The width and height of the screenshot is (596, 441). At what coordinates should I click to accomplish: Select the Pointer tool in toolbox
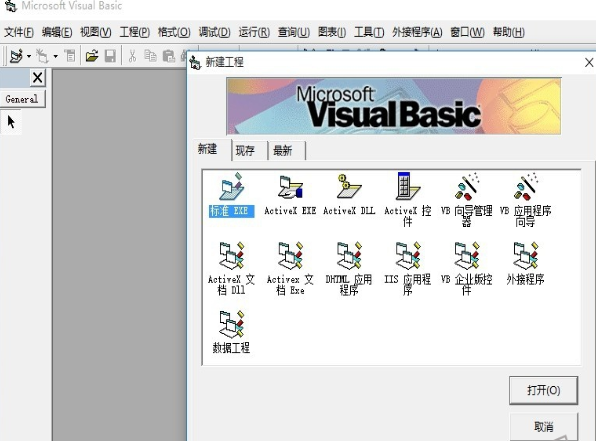coord(11,122)
